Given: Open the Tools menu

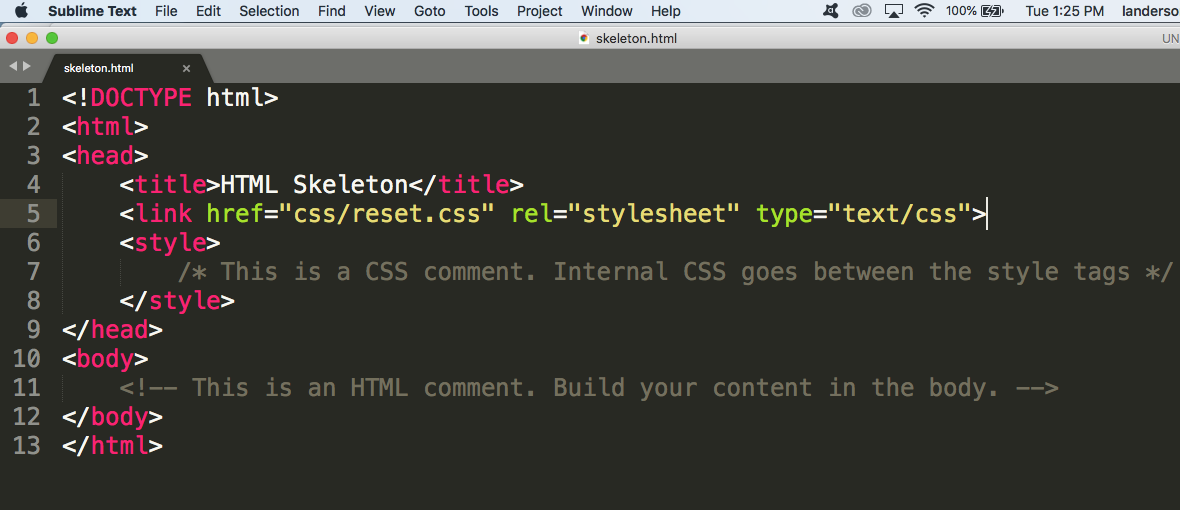Looking at the screenshot, I should (481, 11).
